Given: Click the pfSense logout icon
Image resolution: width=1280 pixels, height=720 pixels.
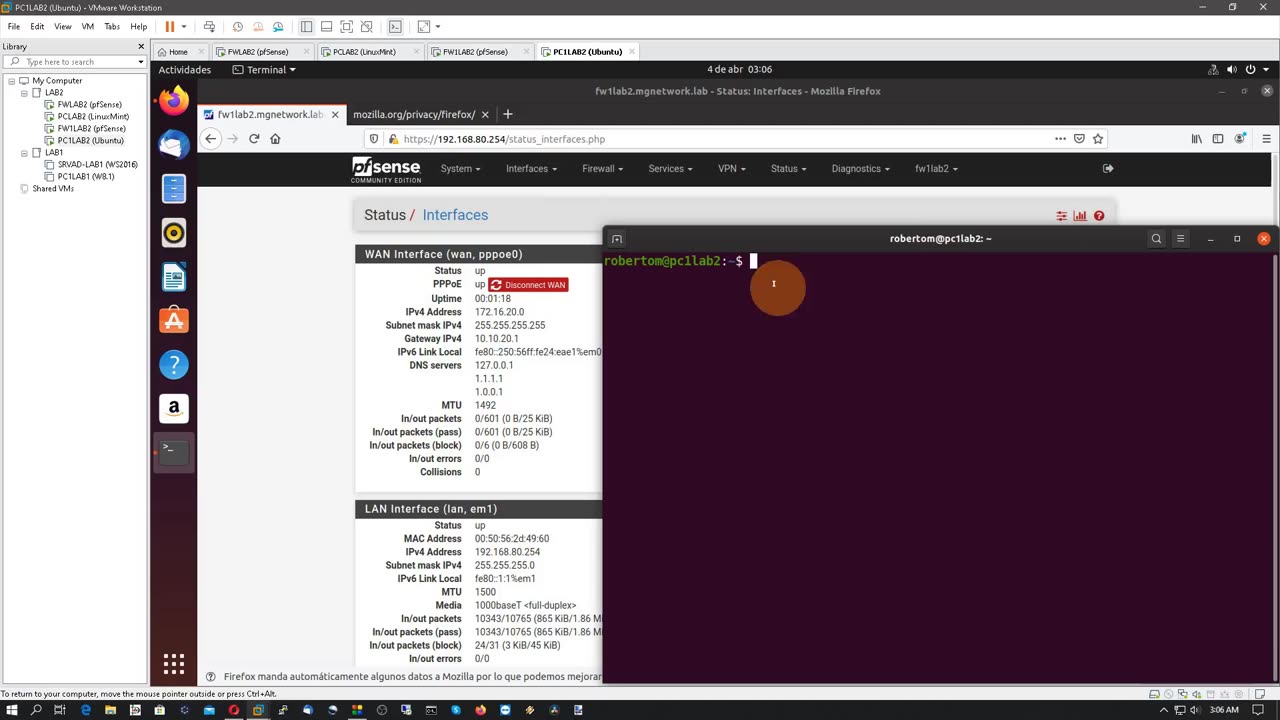Looking at the screenshot, I should 1108,168.
